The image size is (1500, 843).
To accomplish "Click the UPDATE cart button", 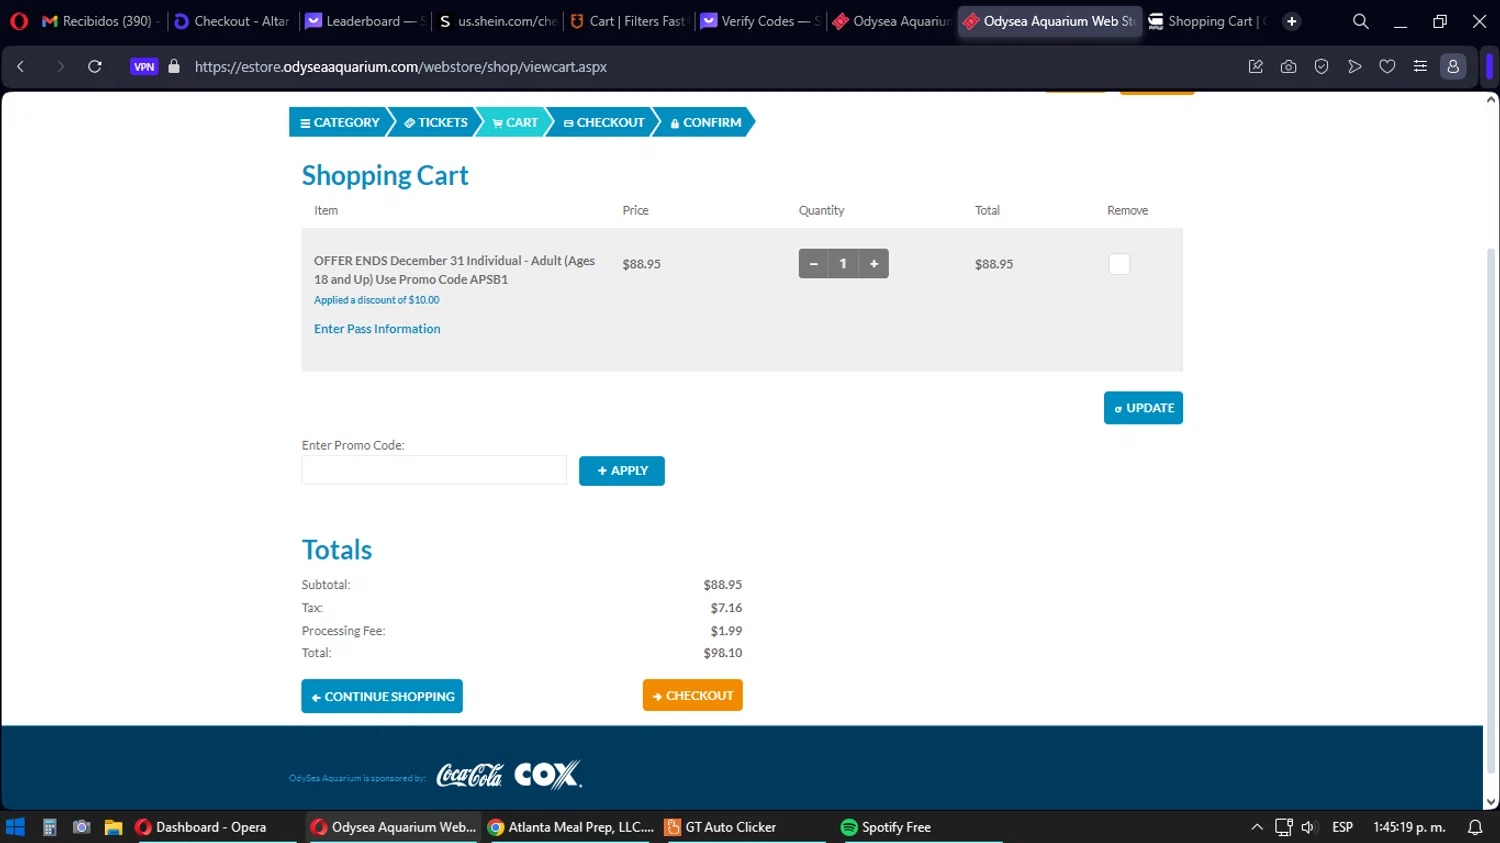I will pyautogui.click(x=1143, y=408).
